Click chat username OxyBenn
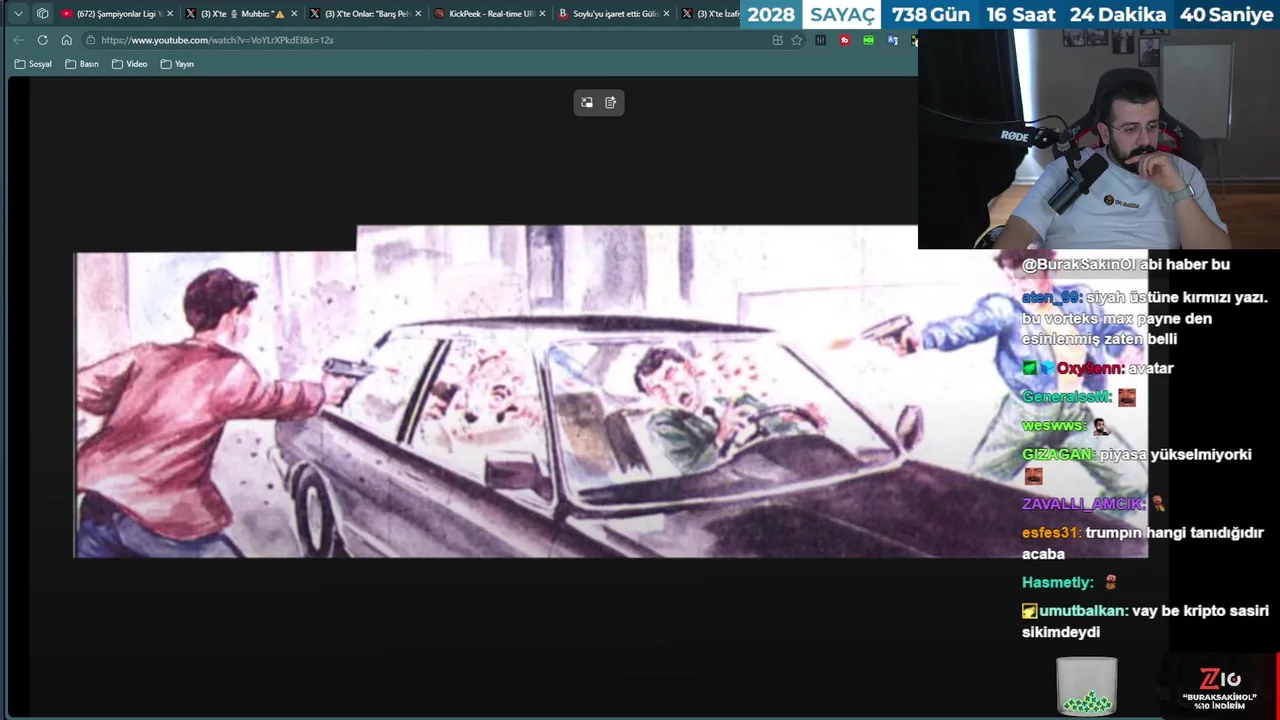The width and height of the screenshot is (1280, 720). coord(1090,368)
